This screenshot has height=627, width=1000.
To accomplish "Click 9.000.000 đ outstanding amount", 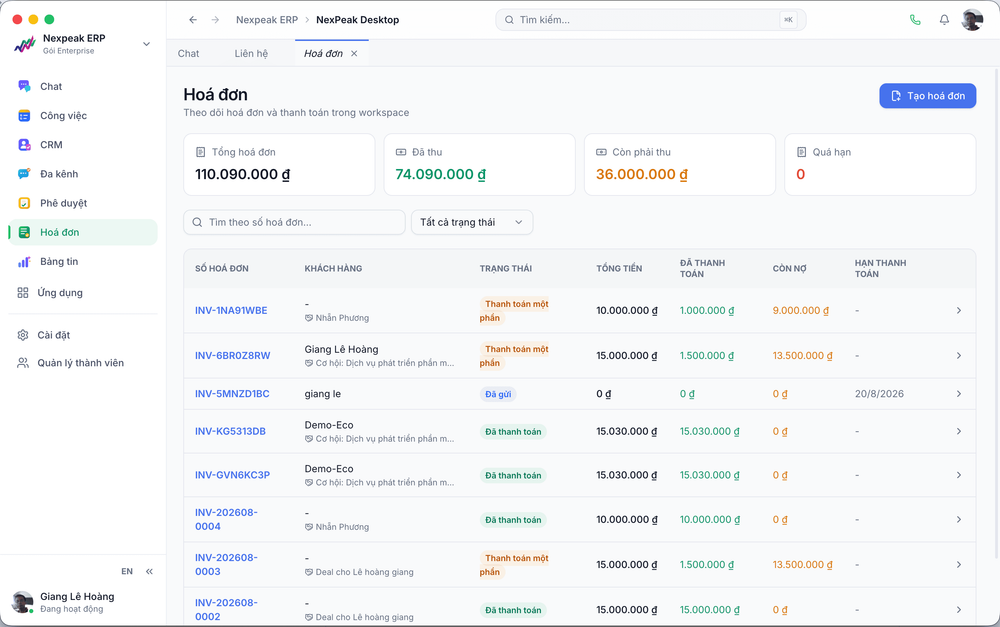I will (800, 311).
